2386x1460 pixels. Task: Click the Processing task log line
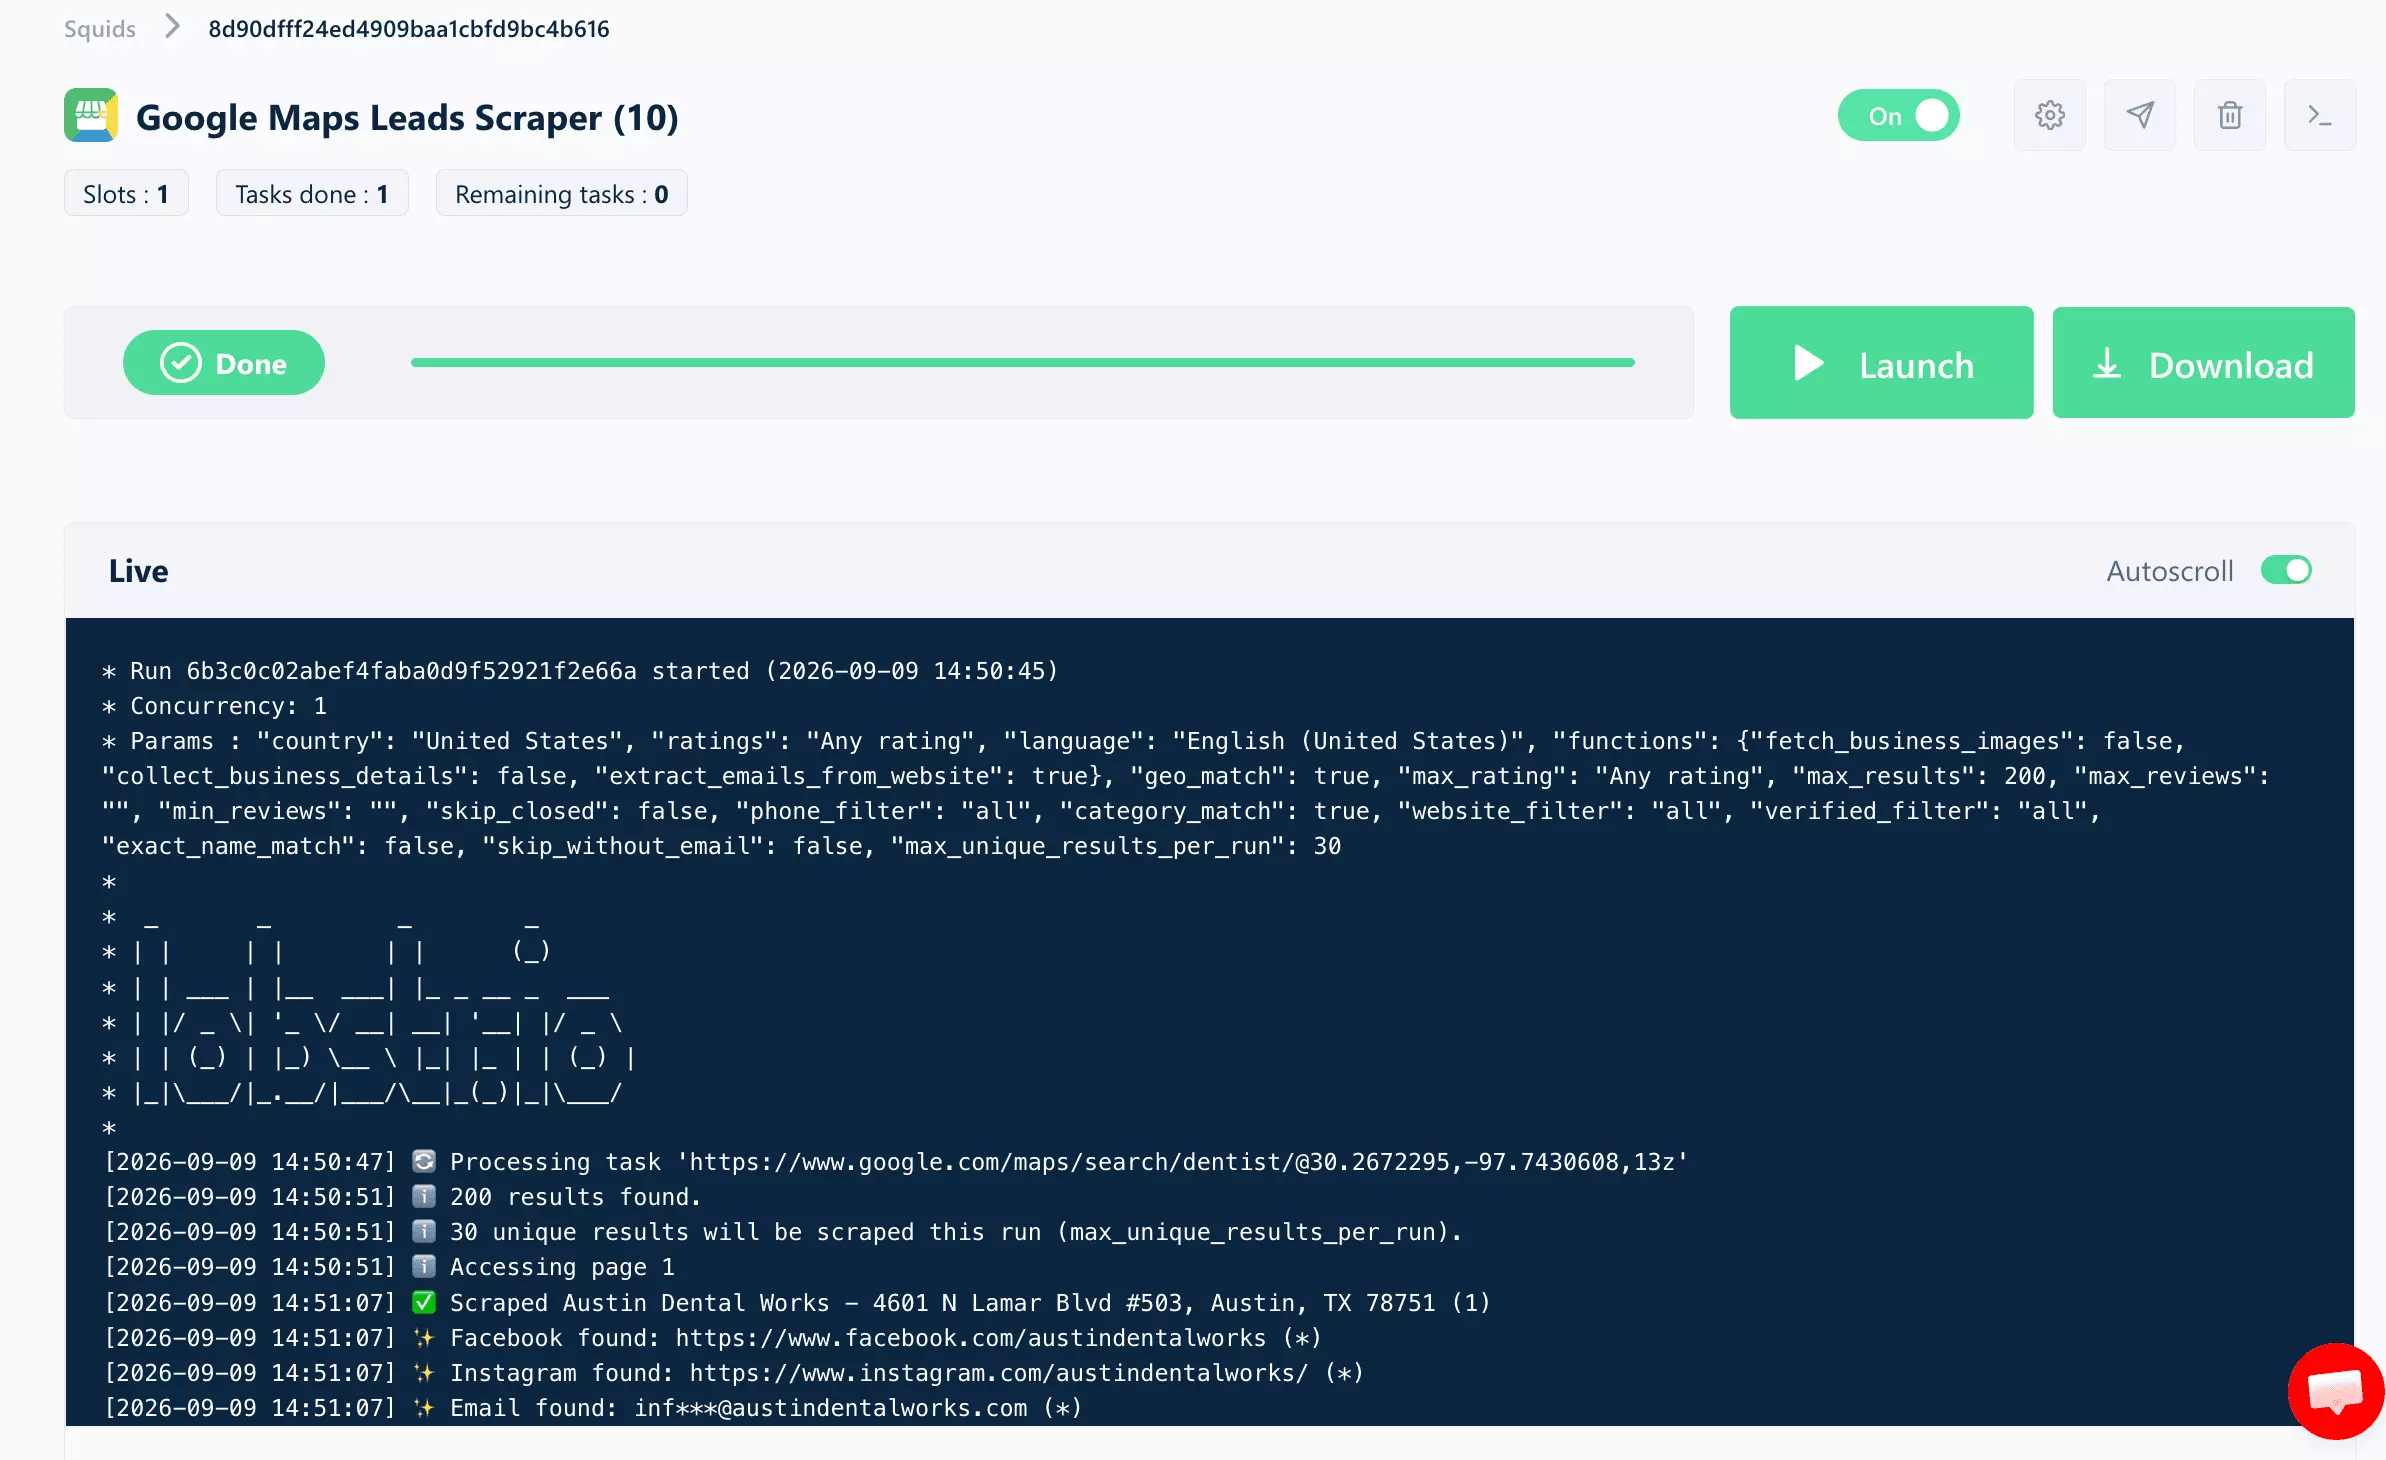point(897,1162)
